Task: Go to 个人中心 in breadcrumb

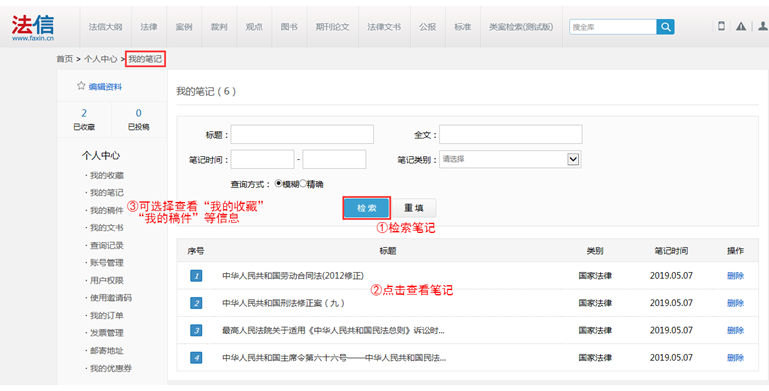Action: [x=101, y=59]
